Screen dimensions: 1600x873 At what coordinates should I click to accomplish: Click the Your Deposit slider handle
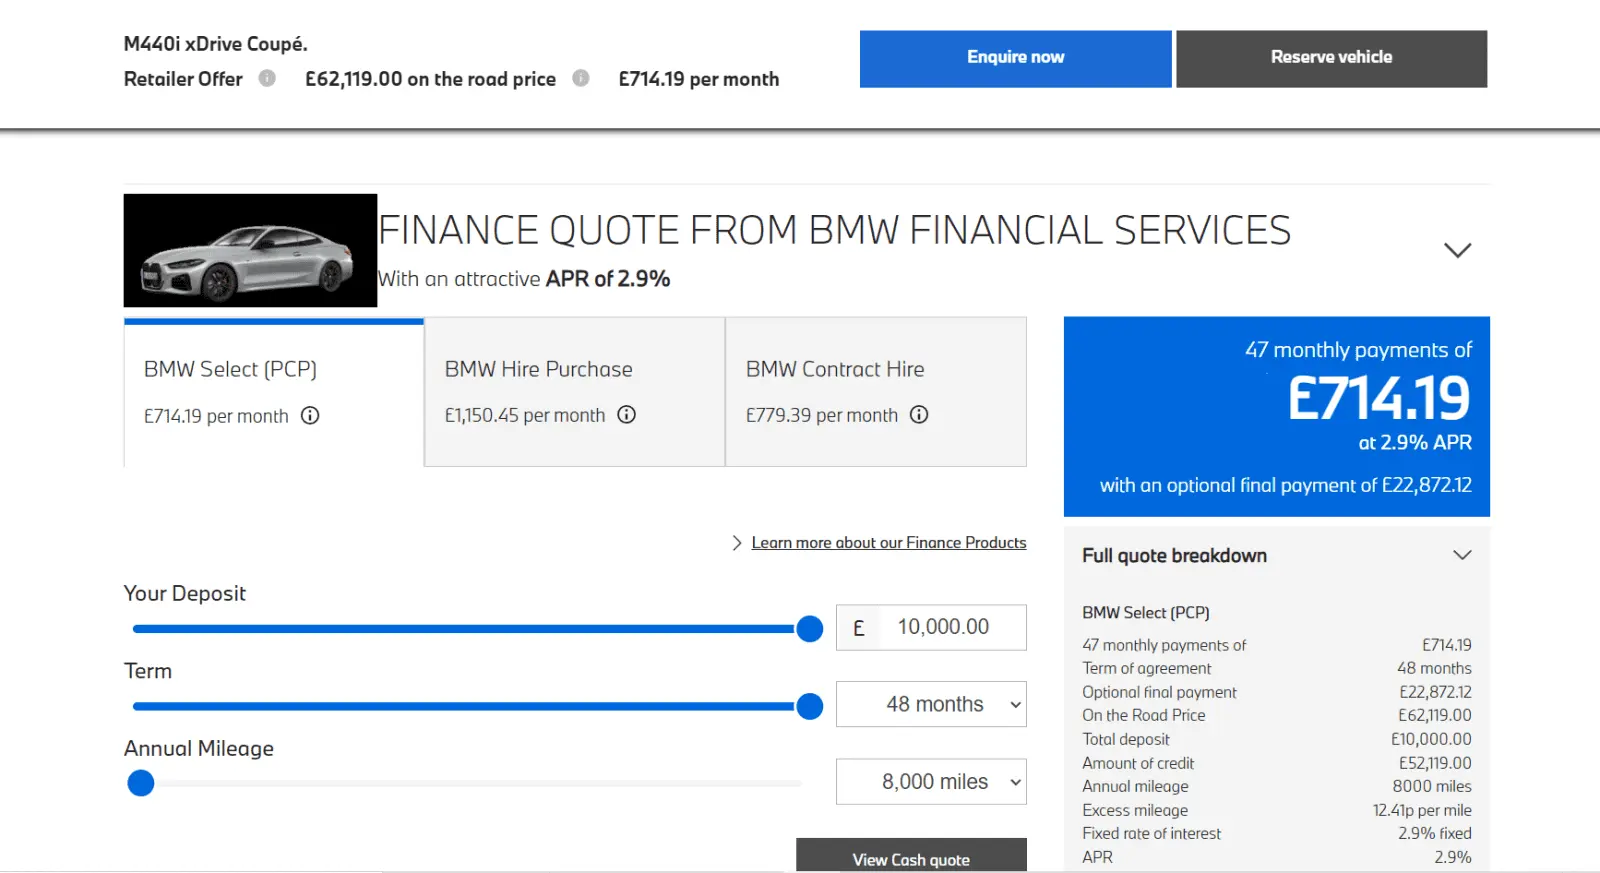809,629
